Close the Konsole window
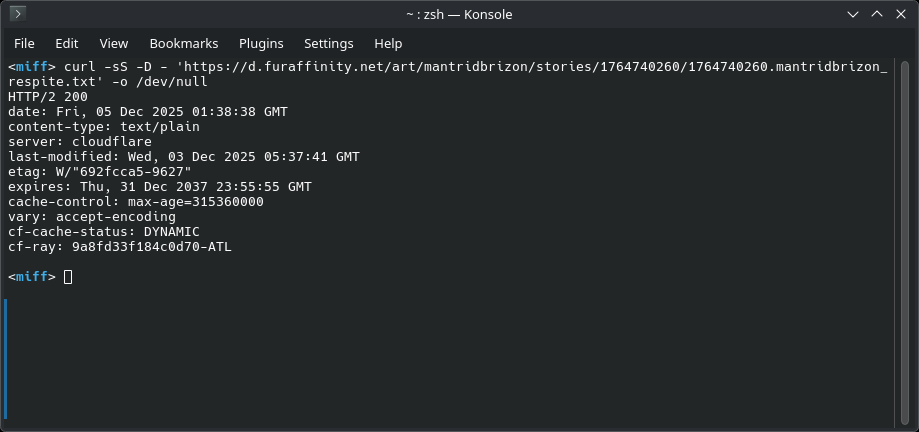 point(901,14)
